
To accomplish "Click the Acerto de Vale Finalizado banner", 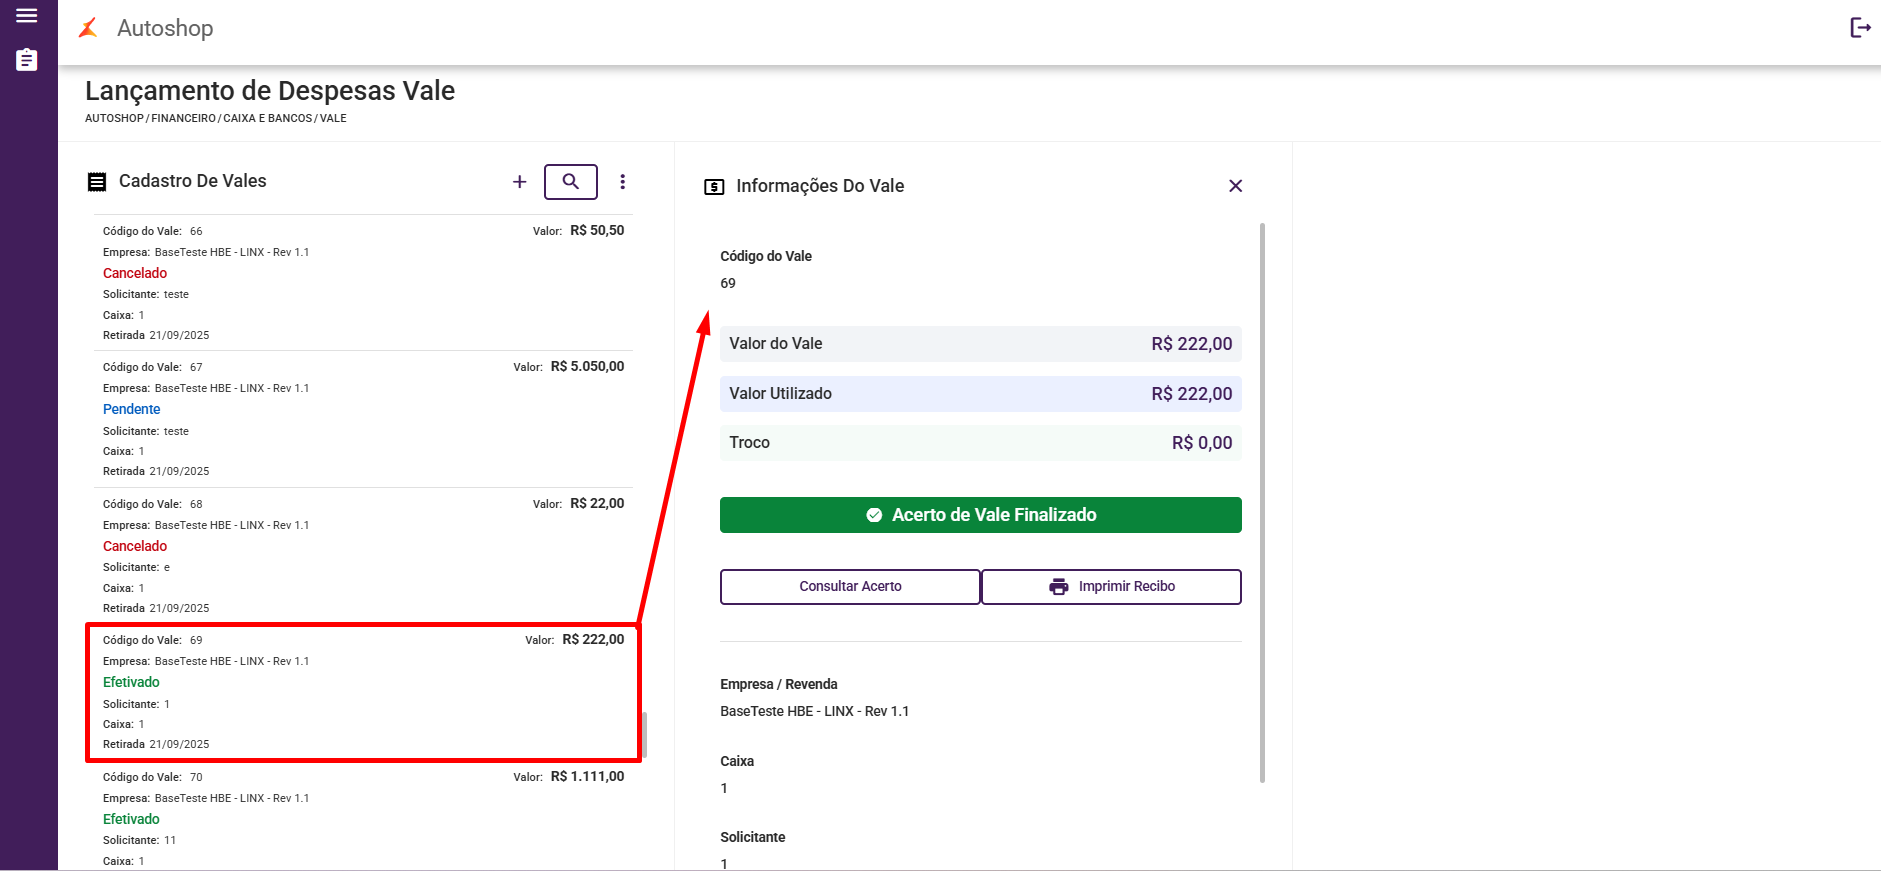I will [x=980, y=515].
